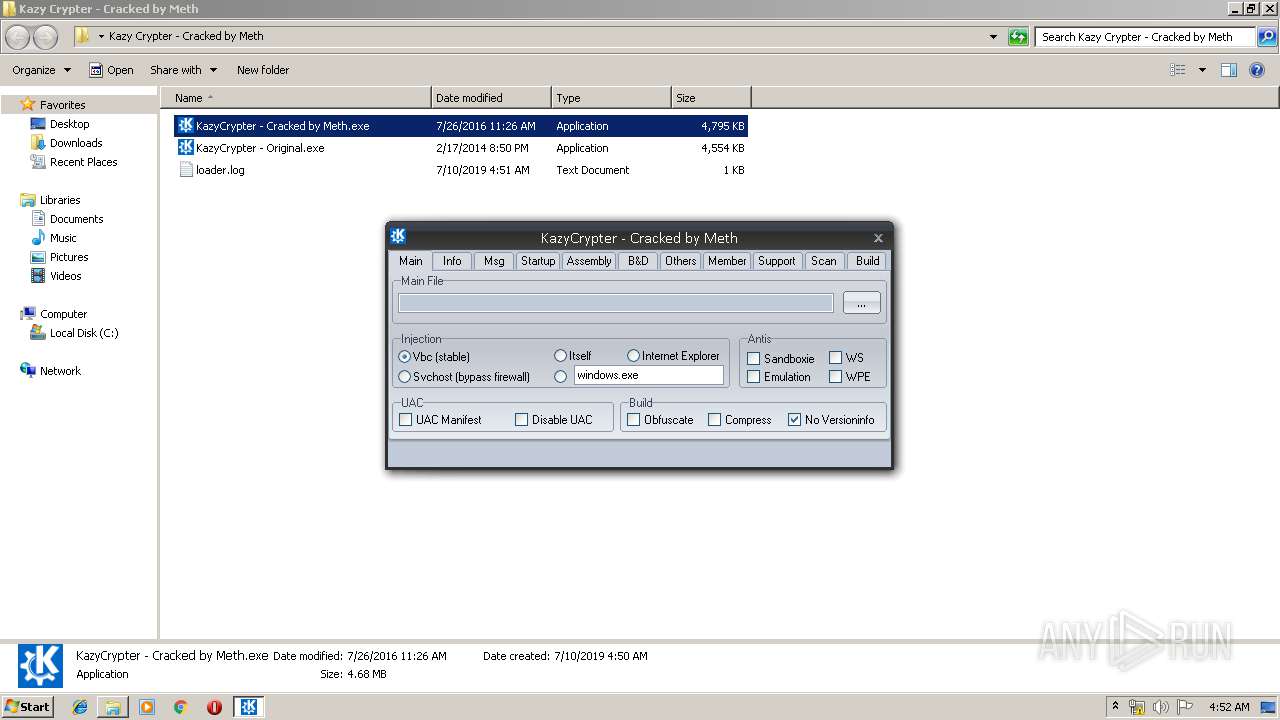Show hidden tray icons arrow
Screen dimensions: 1280x720
[1115, 706]
